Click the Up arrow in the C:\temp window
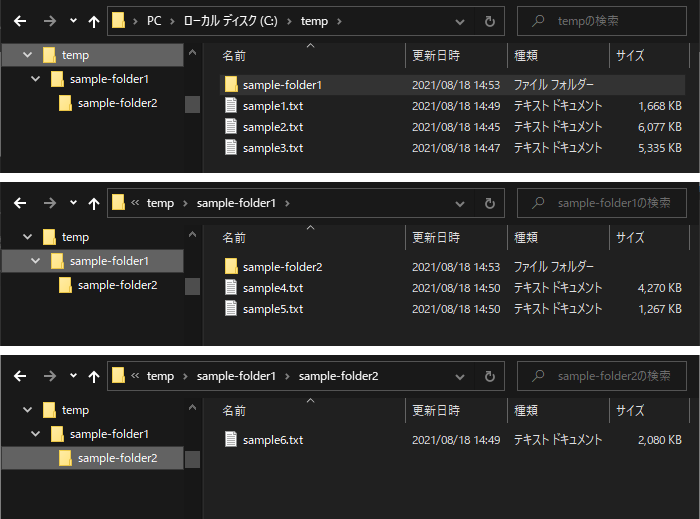Viewport: 700px width, 519px height. click(x=94, y=21)
